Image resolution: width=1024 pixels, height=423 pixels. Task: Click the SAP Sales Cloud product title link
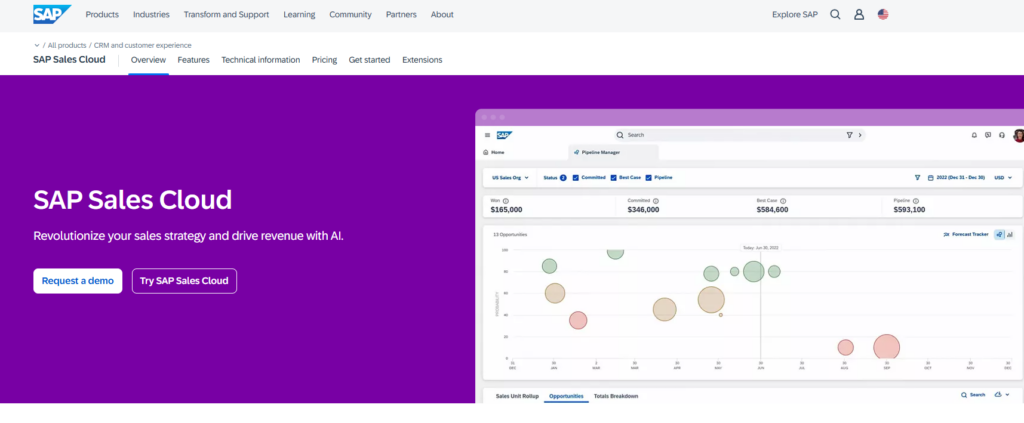[69, 59]
